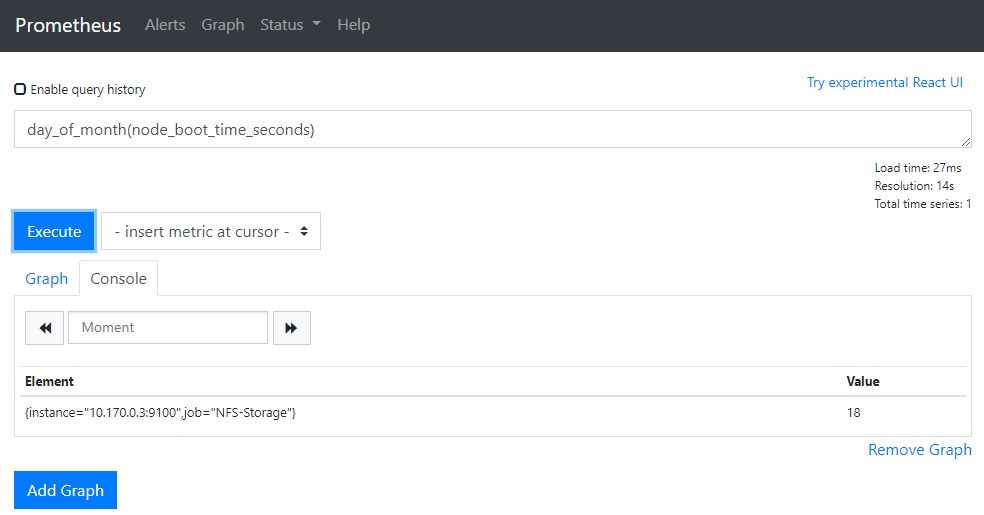This screenshot has width=984, height=515.
Task: Click the result value 18
Action: 853,412
